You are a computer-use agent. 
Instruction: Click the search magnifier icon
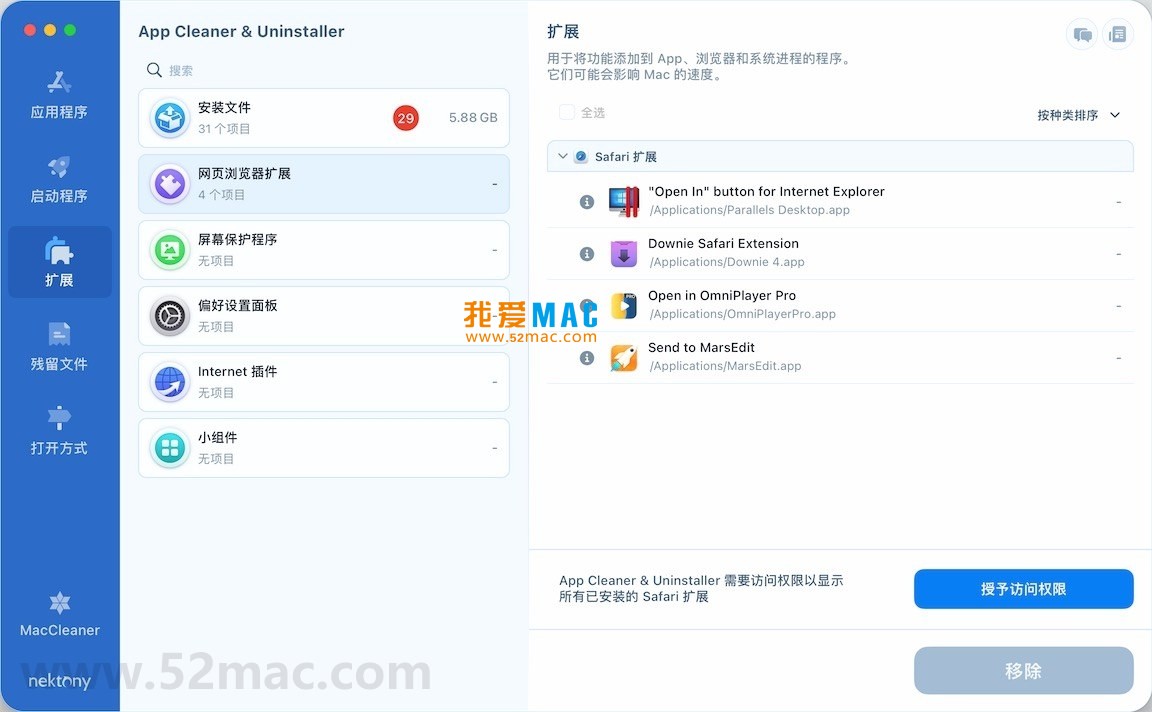pos(154,70)
